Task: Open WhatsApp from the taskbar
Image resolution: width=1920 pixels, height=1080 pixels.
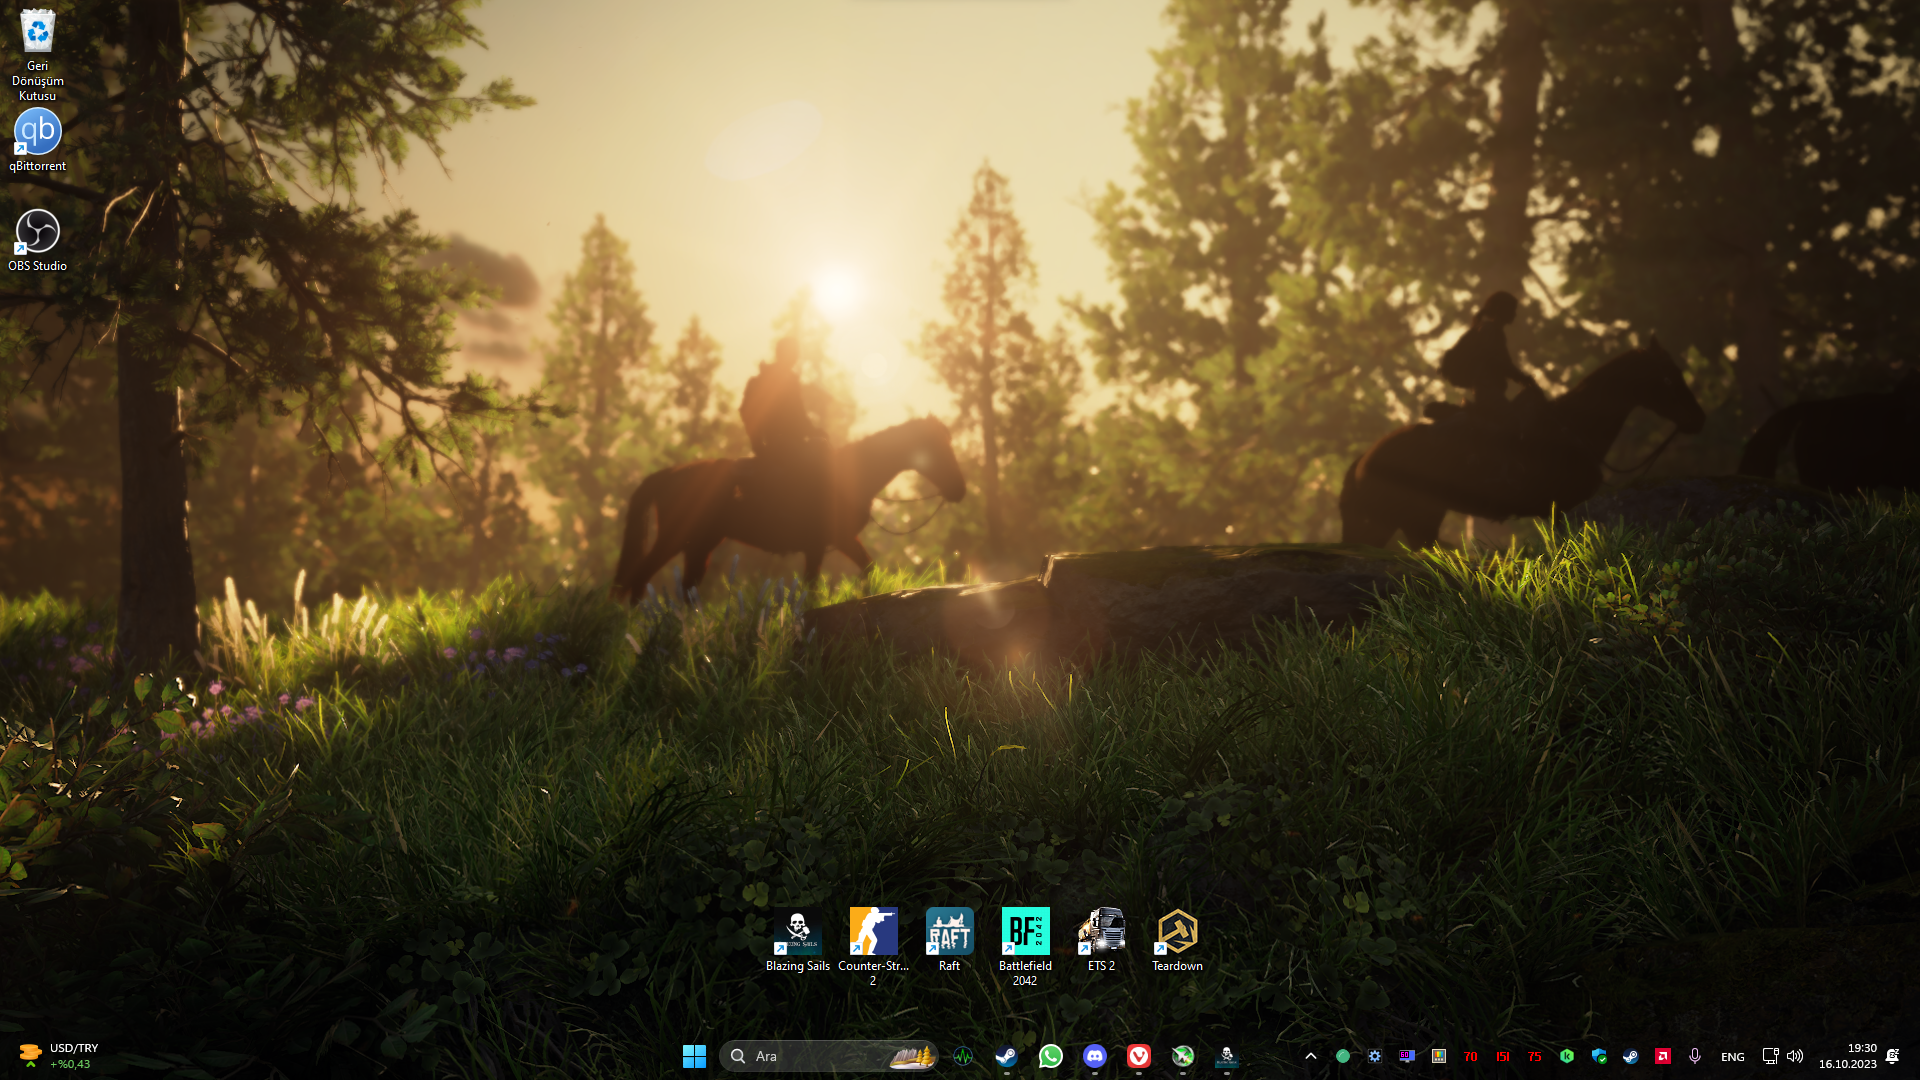Action: pos(1050,1056)
